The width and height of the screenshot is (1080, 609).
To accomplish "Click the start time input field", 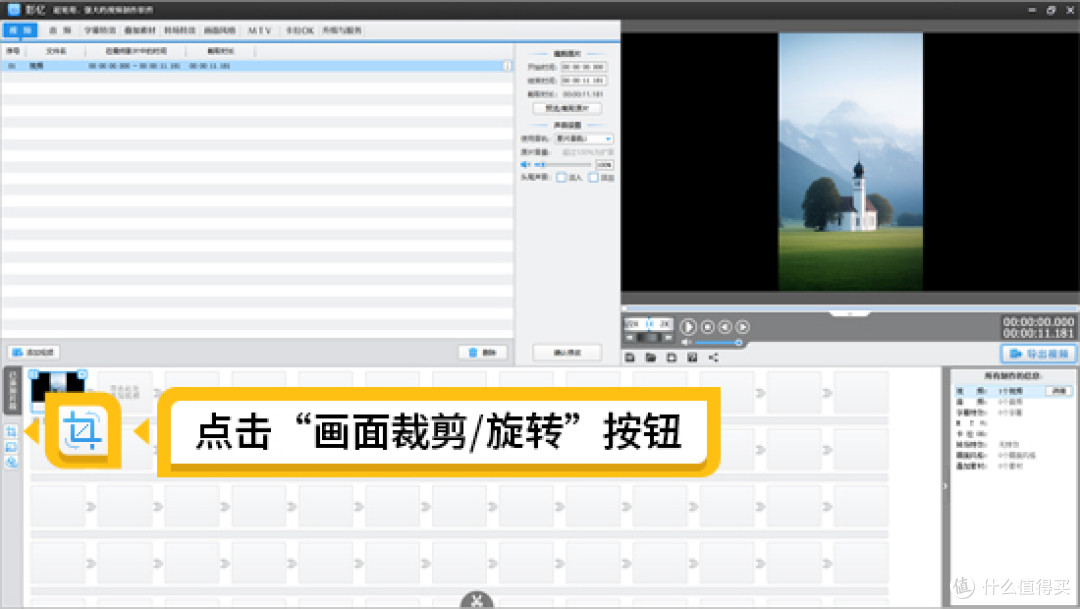I will [x=583, y=67].
